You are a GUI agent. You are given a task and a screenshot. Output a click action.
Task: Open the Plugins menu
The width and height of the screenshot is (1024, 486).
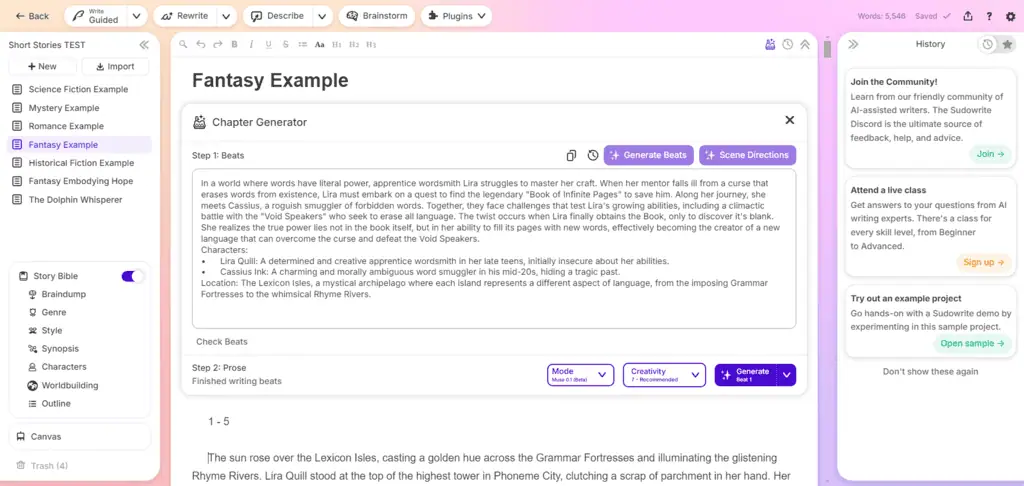point(456,16)
